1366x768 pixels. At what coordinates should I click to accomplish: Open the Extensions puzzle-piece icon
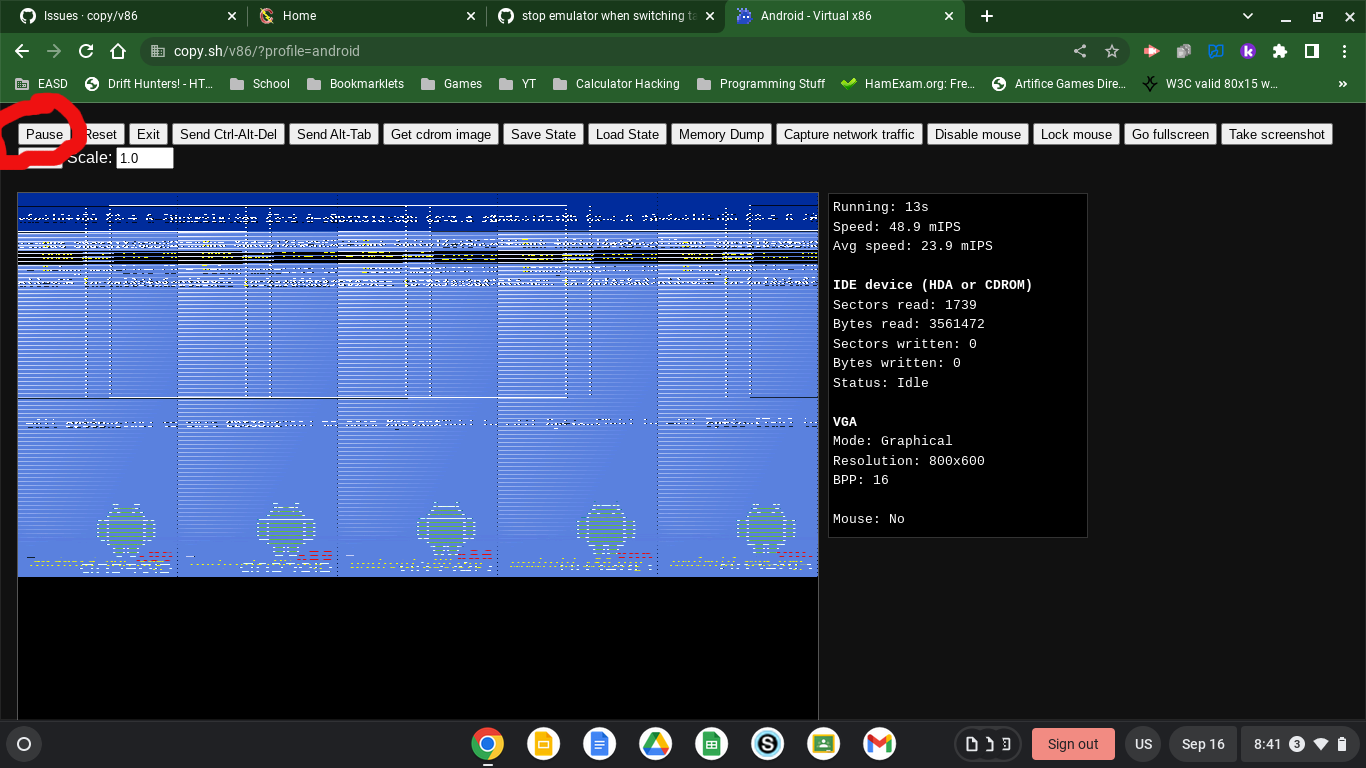(x=1279, y=51)
